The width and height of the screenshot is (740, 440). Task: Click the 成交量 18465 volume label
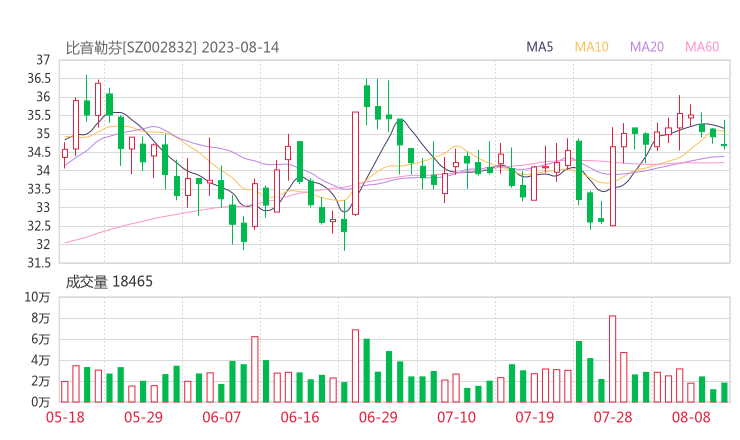[109, 282]
